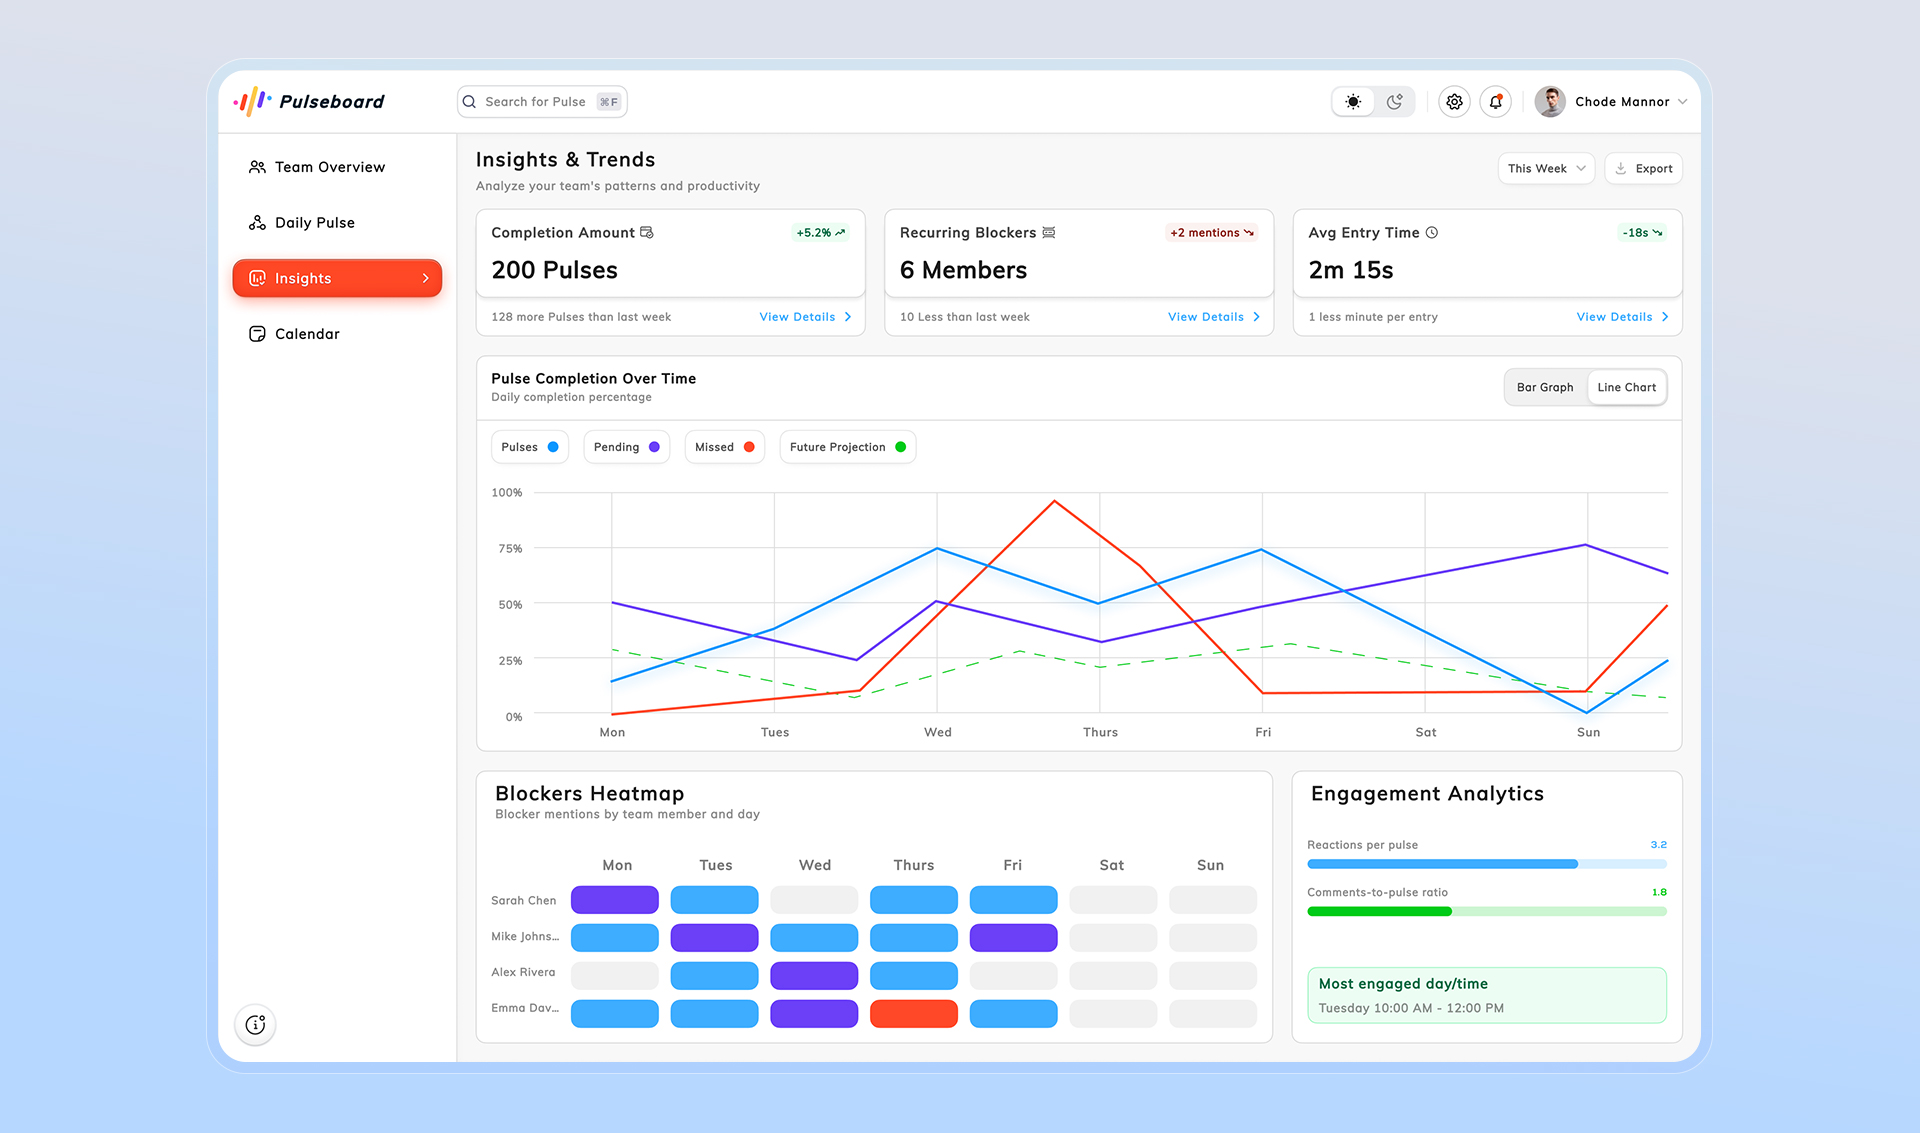Toggle the Pulses series in the chart legend
Screen dimensions: 1920x1133
529,447
